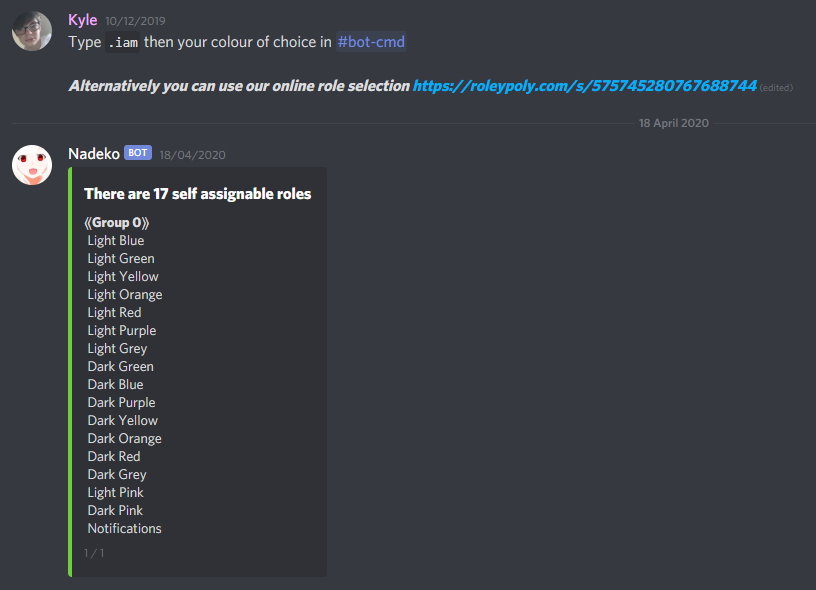Screen dimensions: 816x590
Task: Click the .iam inline code text
Action: (123, 42)
